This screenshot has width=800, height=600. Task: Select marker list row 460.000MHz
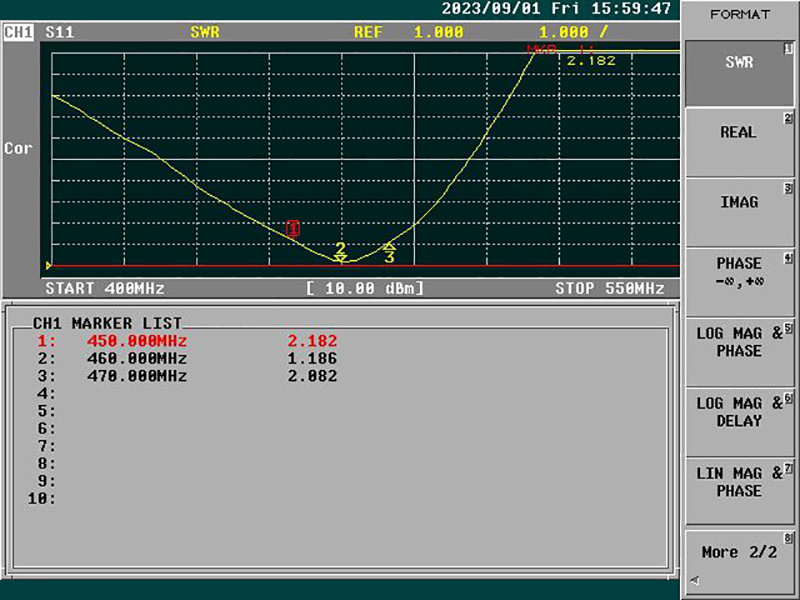coord(187,358)
